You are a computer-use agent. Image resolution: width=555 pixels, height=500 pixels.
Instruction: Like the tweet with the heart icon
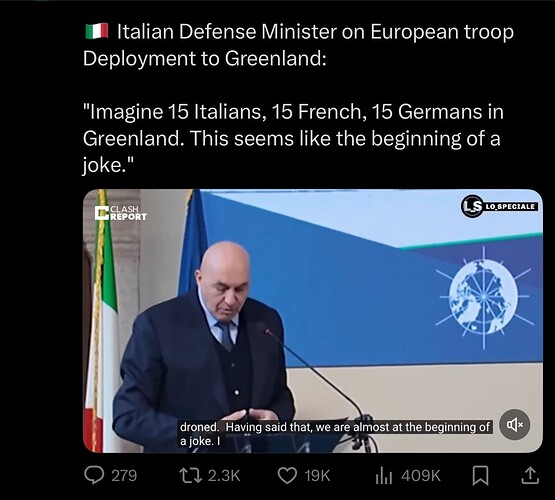coord(287,476)
